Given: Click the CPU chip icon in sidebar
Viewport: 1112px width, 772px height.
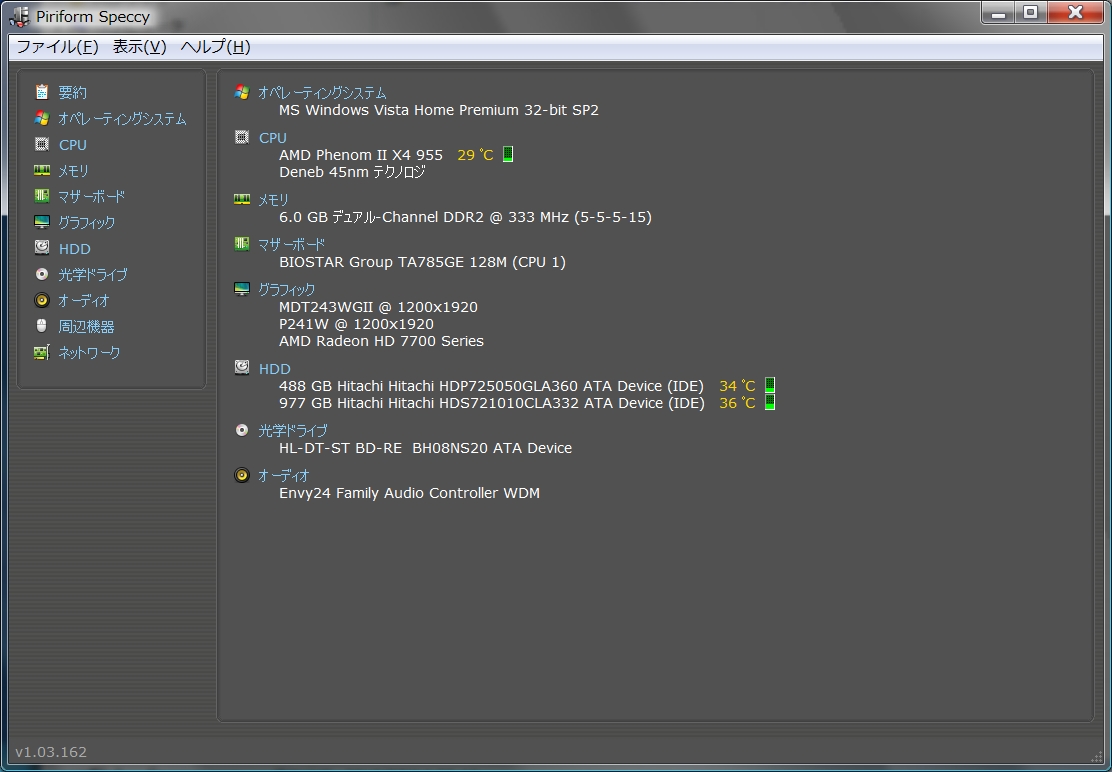Looking at the screenshot, I should pos(42,145).
